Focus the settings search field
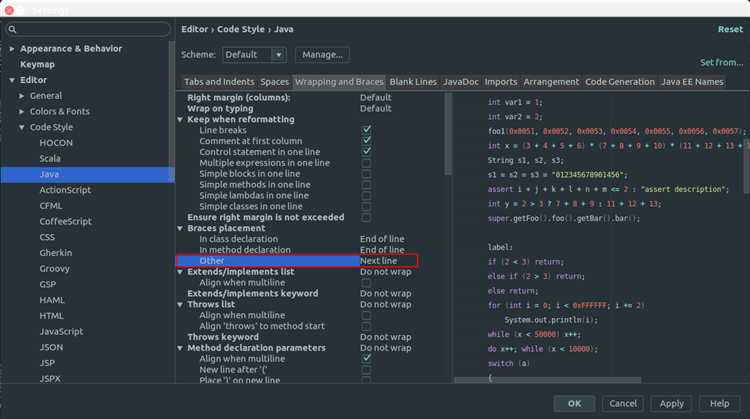Image resolution: width=750 pixels, height=419 pixels. pyautogui.click(x=88, y=30)
